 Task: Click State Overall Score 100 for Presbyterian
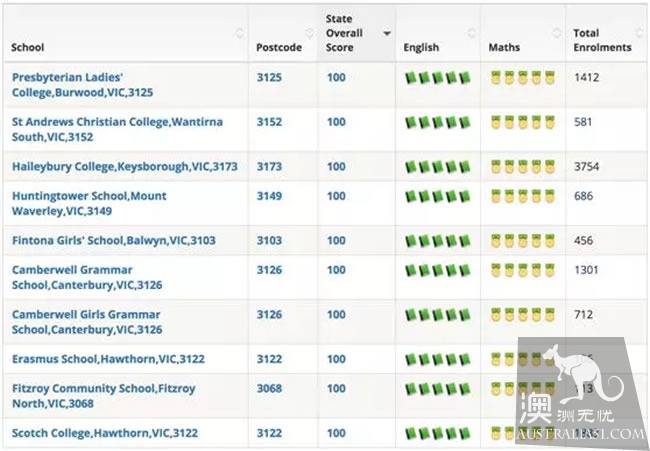(336, 78)
